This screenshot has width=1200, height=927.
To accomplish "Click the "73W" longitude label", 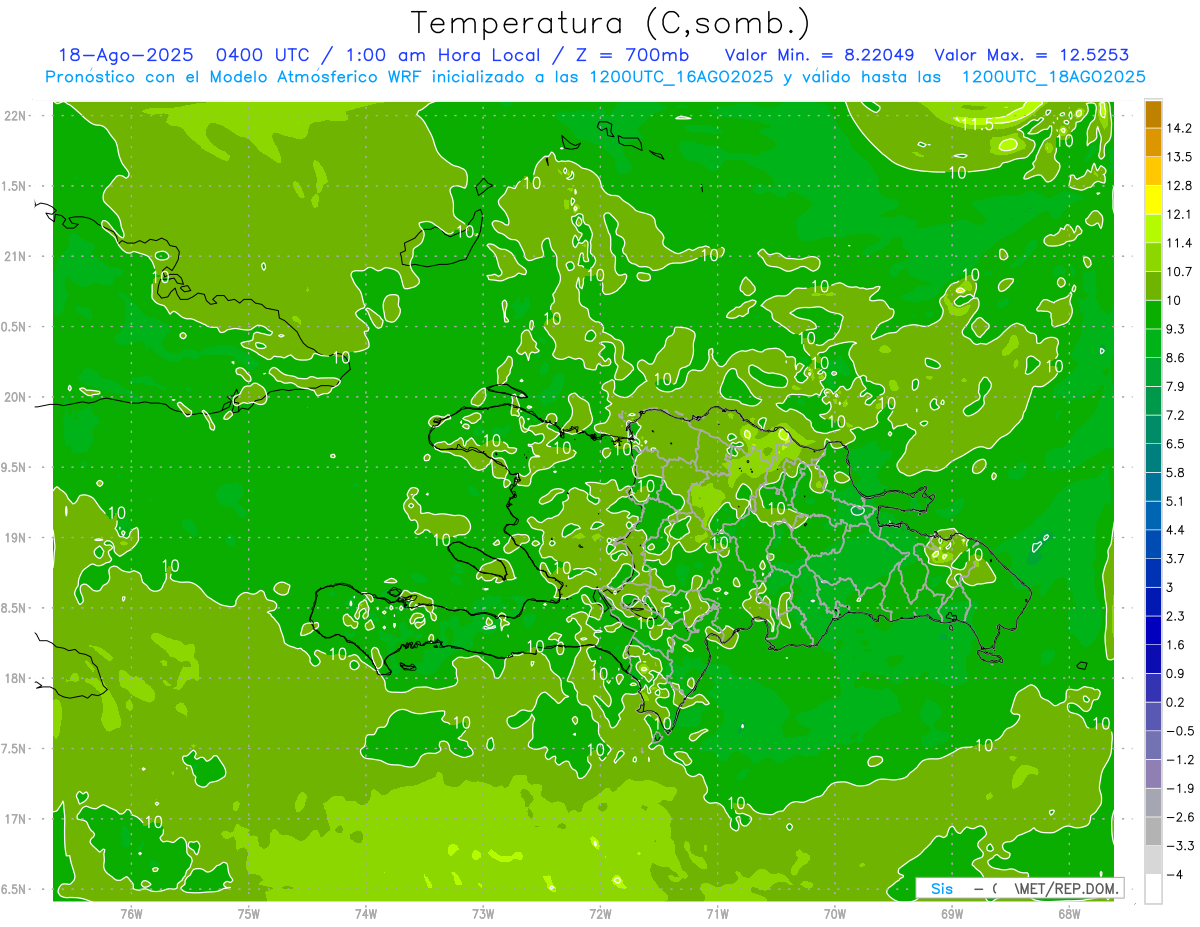I will (x=483, y=913).
